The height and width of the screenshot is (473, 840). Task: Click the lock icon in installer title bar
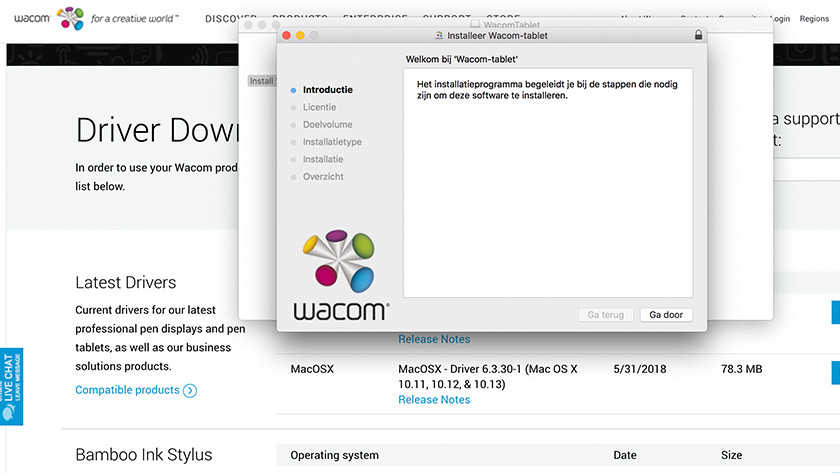698,35
